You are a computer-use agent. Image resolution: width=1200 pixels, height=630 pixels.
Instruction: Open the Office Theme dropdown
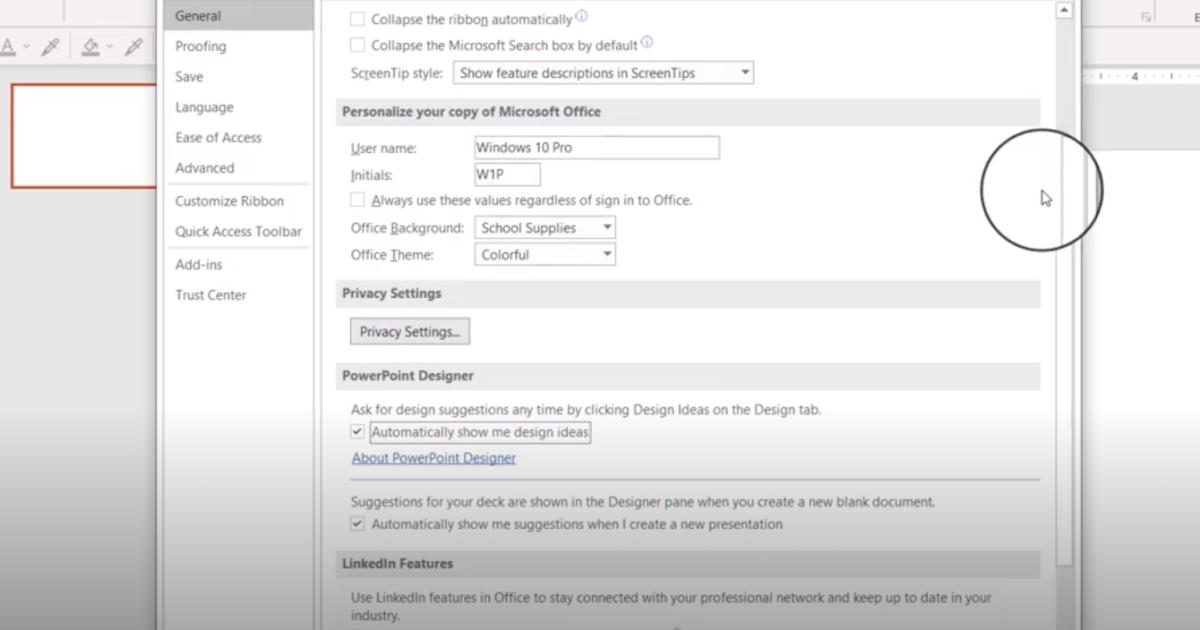[545, 255]
